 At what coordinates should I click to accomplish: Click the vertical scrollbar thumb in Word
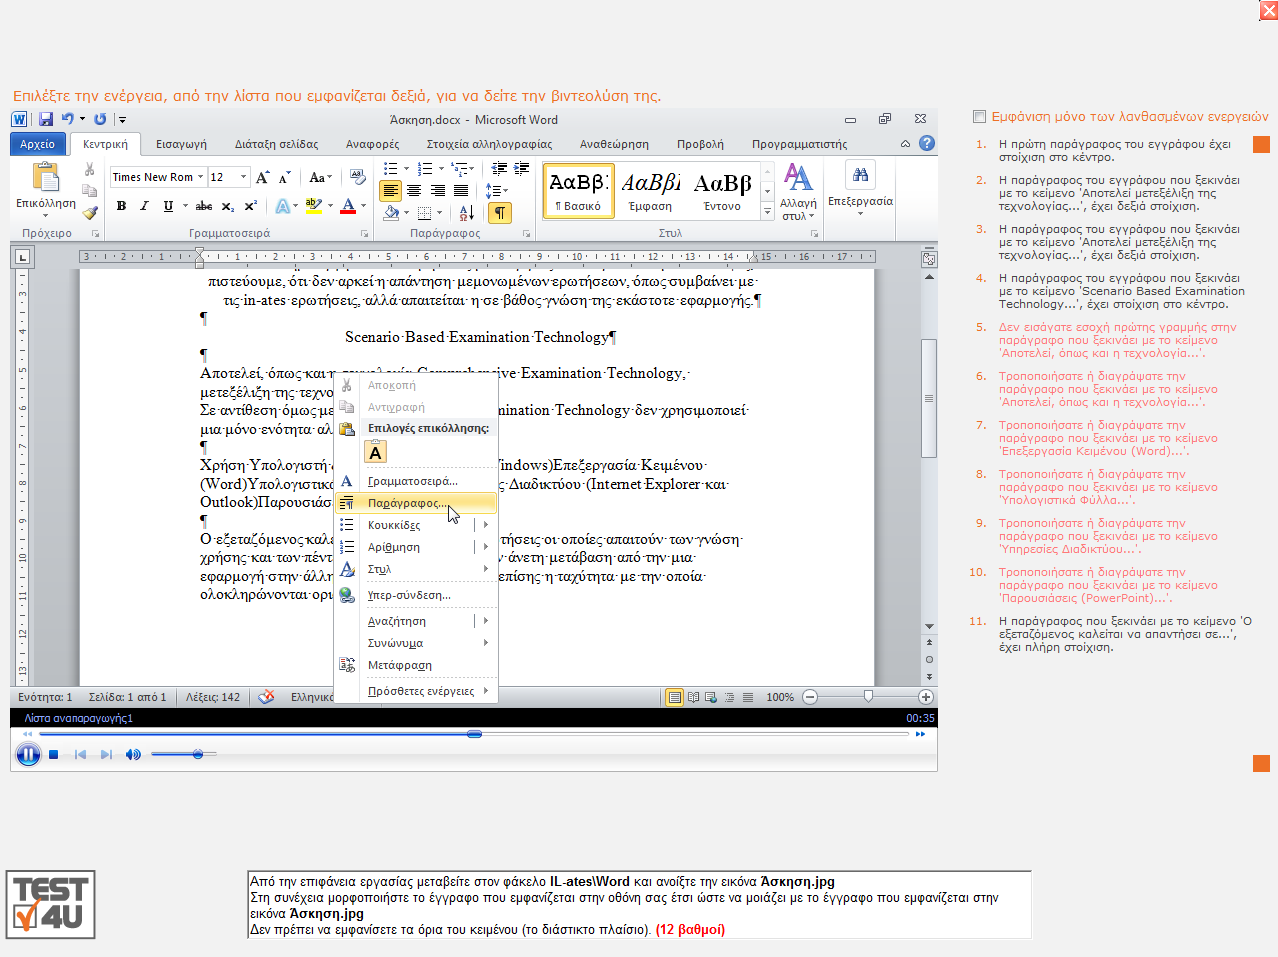929,398
